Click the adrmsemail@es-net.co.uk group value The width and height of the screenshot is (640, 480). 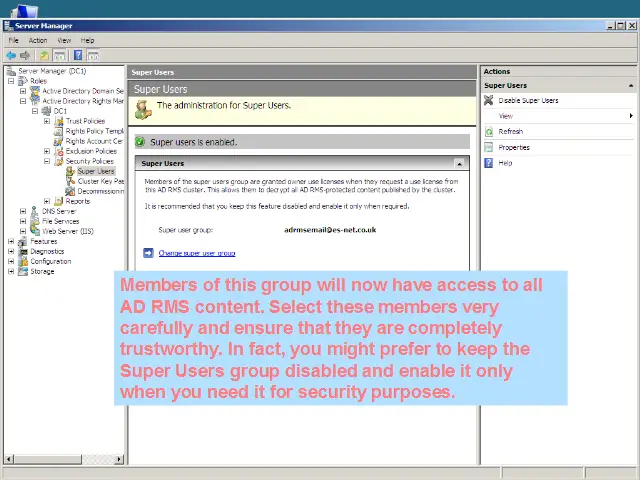click(330, 230)
